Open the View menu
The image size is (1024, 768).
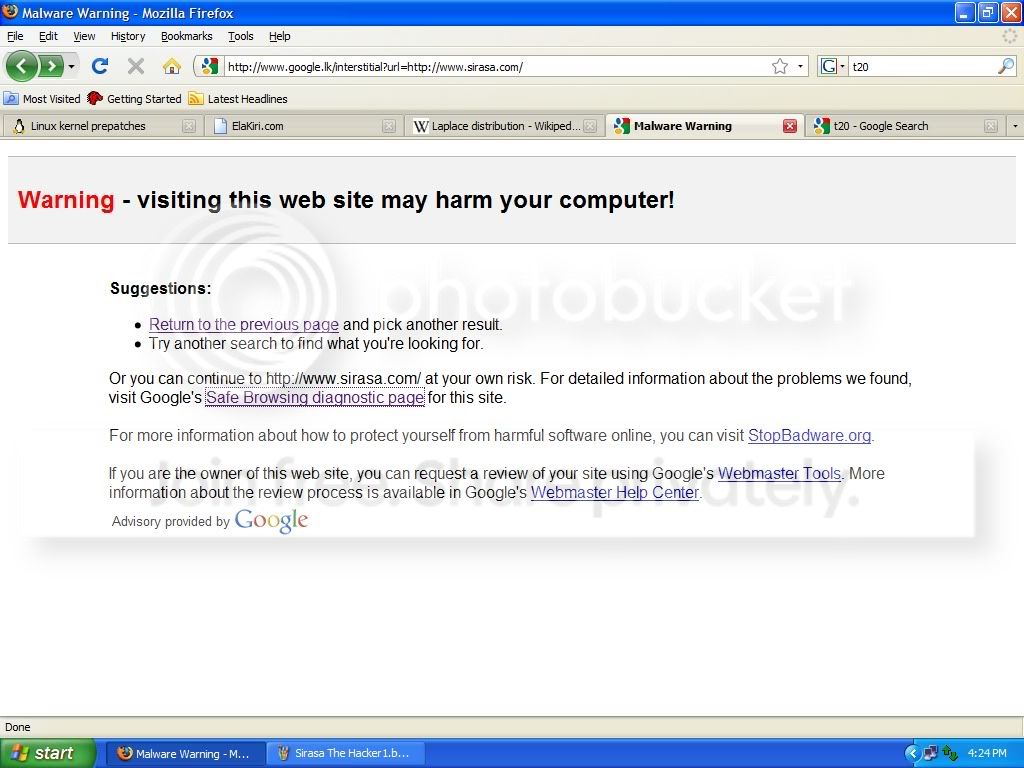84,36
